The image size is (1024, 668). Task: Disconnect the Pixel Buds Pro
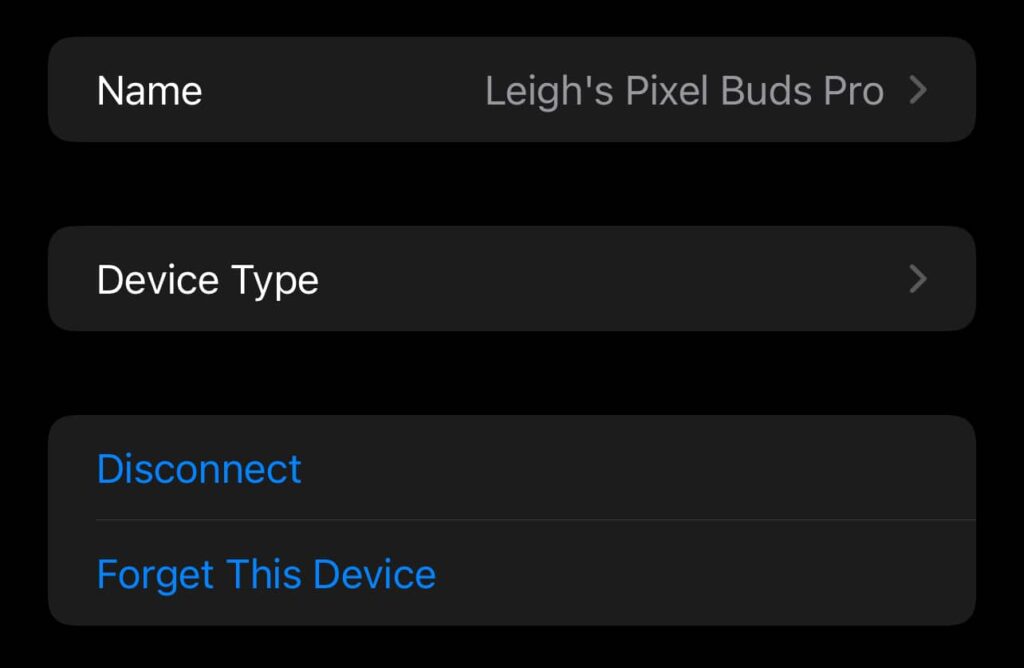tap(199, 469)
